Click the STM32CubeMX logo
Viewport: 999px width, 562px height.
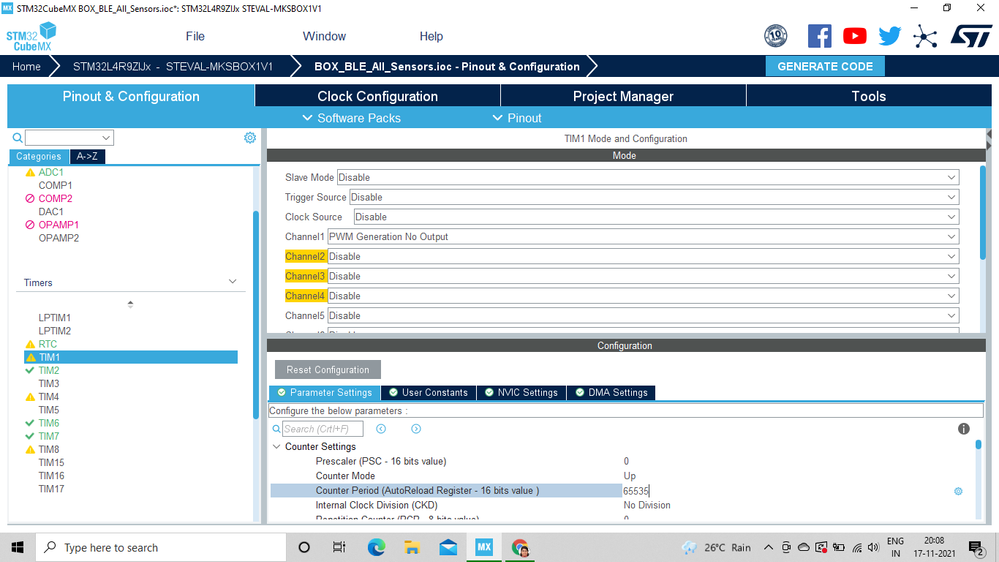(31, 37)
